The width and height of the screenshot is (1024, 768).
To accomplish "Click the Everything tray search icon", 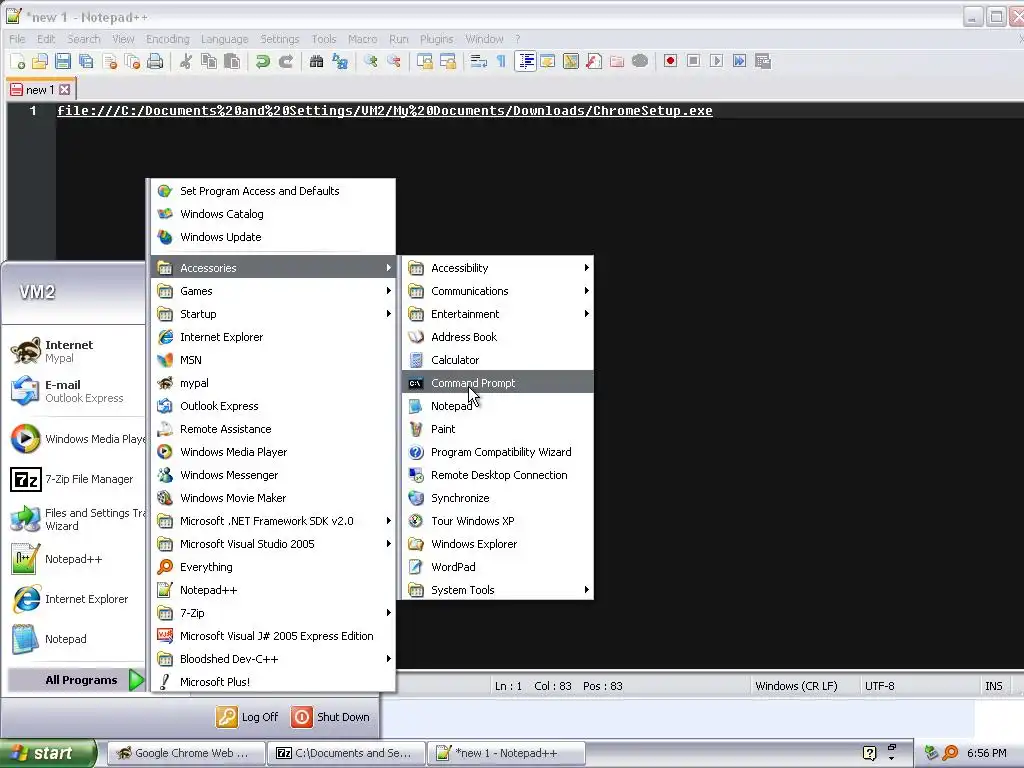I will [x=950, y=753].
